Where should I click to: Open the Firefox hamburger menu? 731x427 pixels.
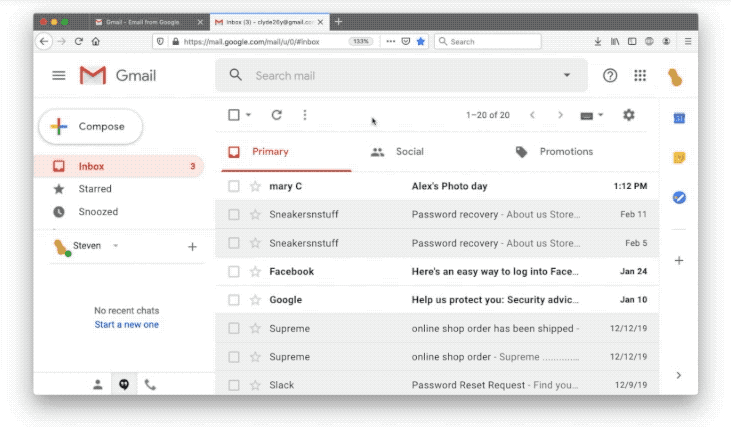click(688, 41)
